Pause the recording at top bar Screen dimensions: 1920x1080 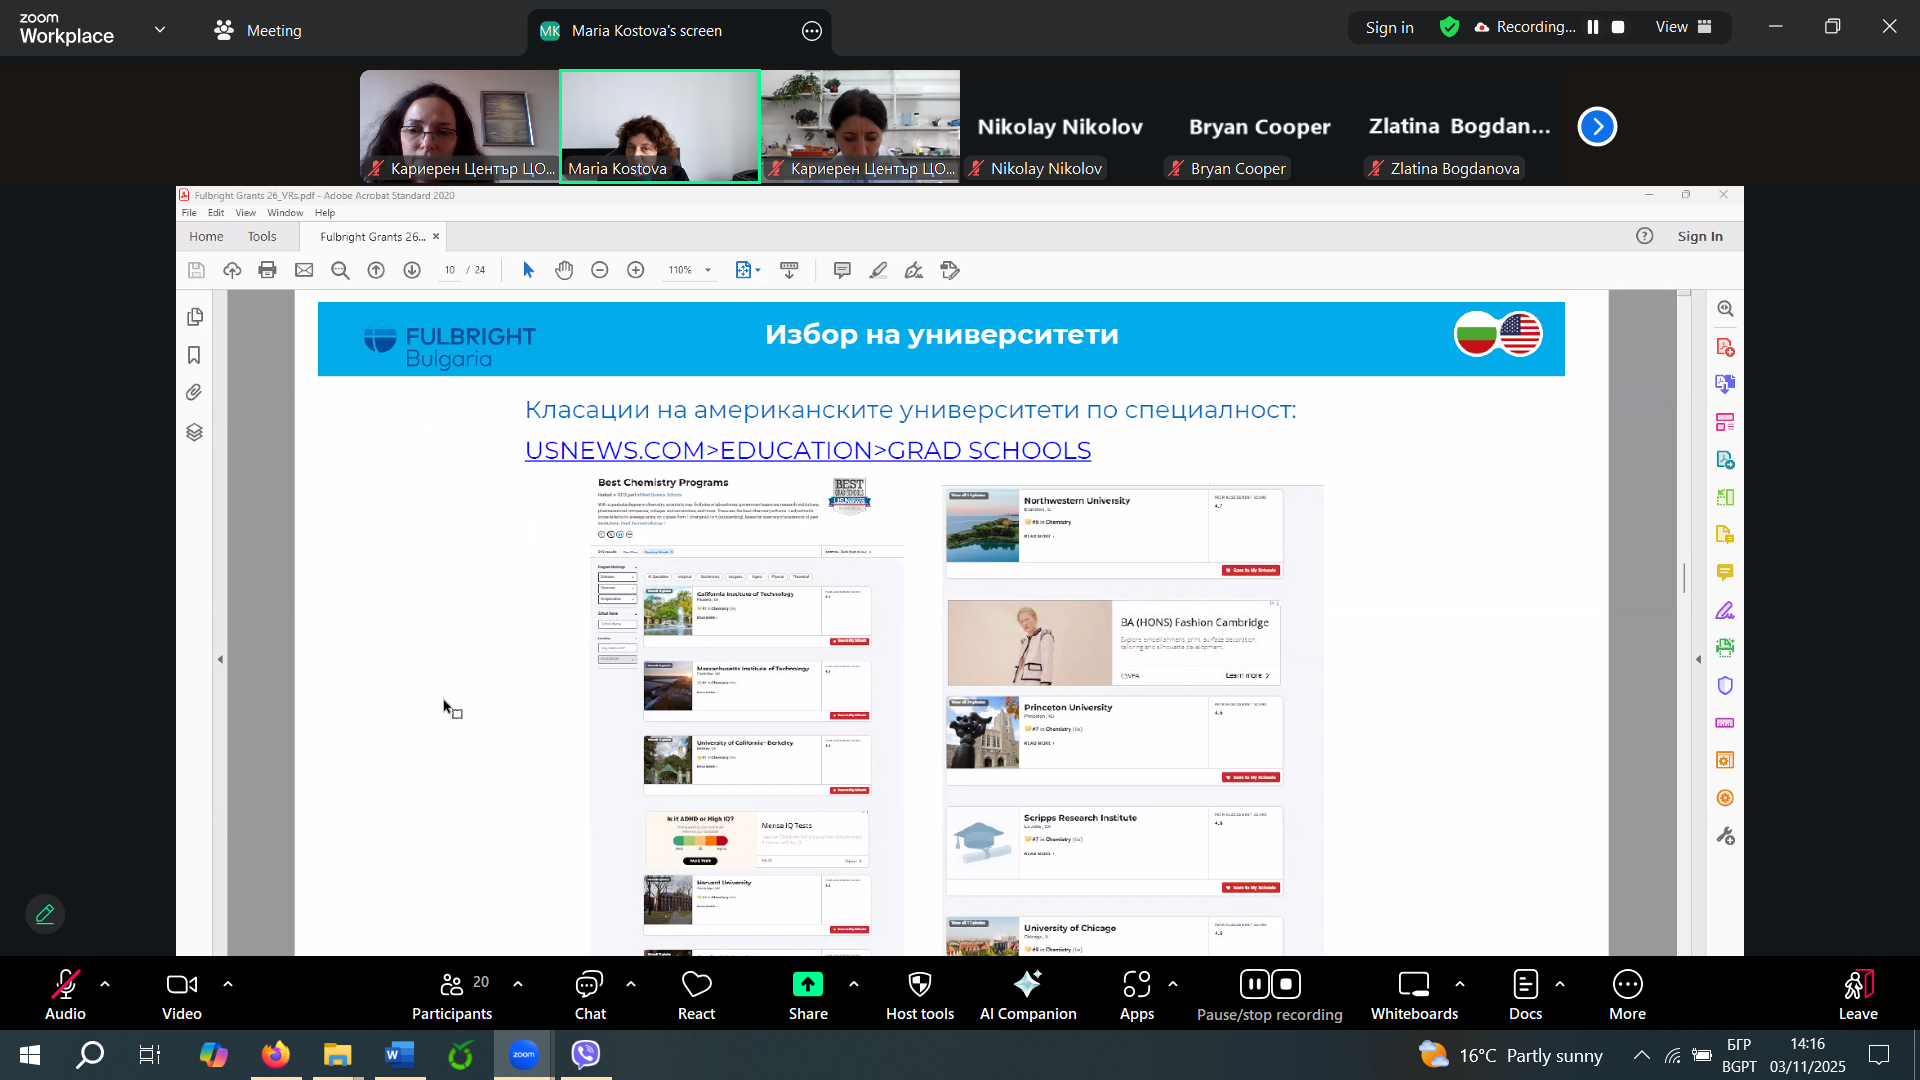(1593, 27)
